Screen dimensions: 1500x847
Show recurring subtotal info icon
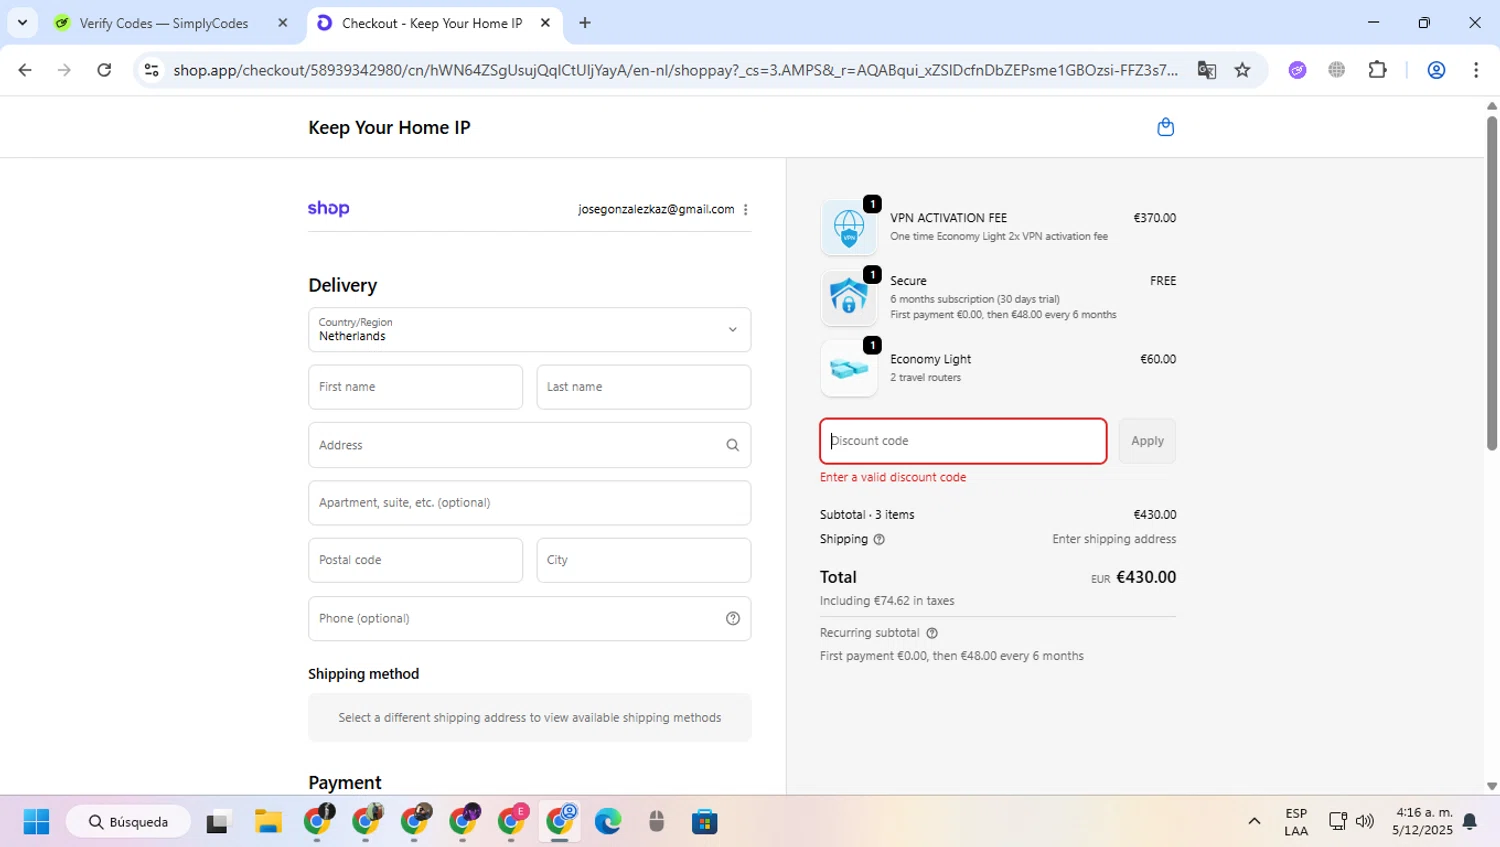(932, 634)
